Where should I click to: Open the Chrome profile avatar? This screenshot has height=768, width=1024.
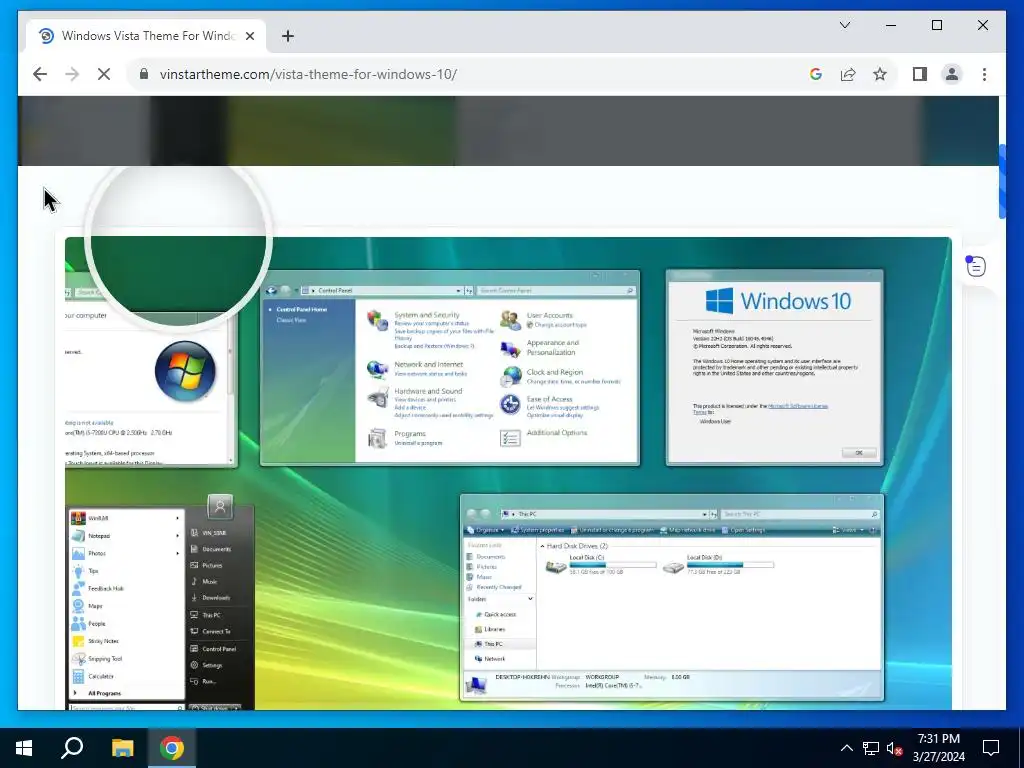click(952, 74)
